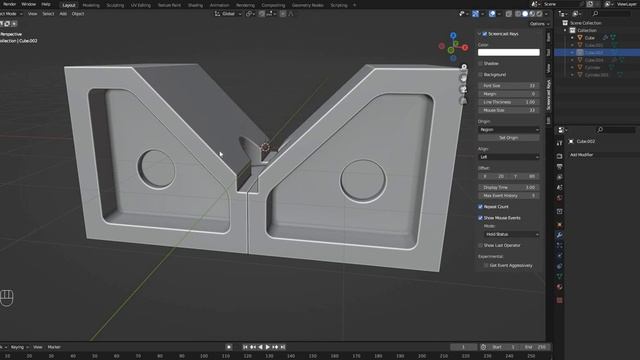Screen dimensions: 640x360
Task: Open the Object Mode dropdown
Action: (x=11, y=14)
